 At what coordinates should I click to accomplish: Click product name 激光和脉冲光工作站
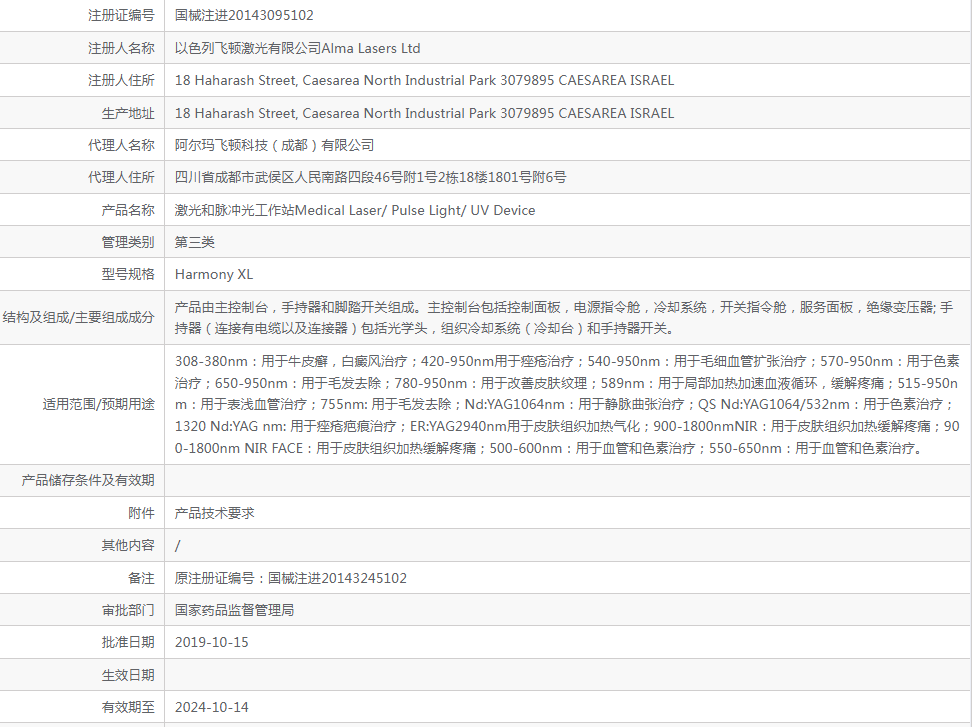coord(234,211)
